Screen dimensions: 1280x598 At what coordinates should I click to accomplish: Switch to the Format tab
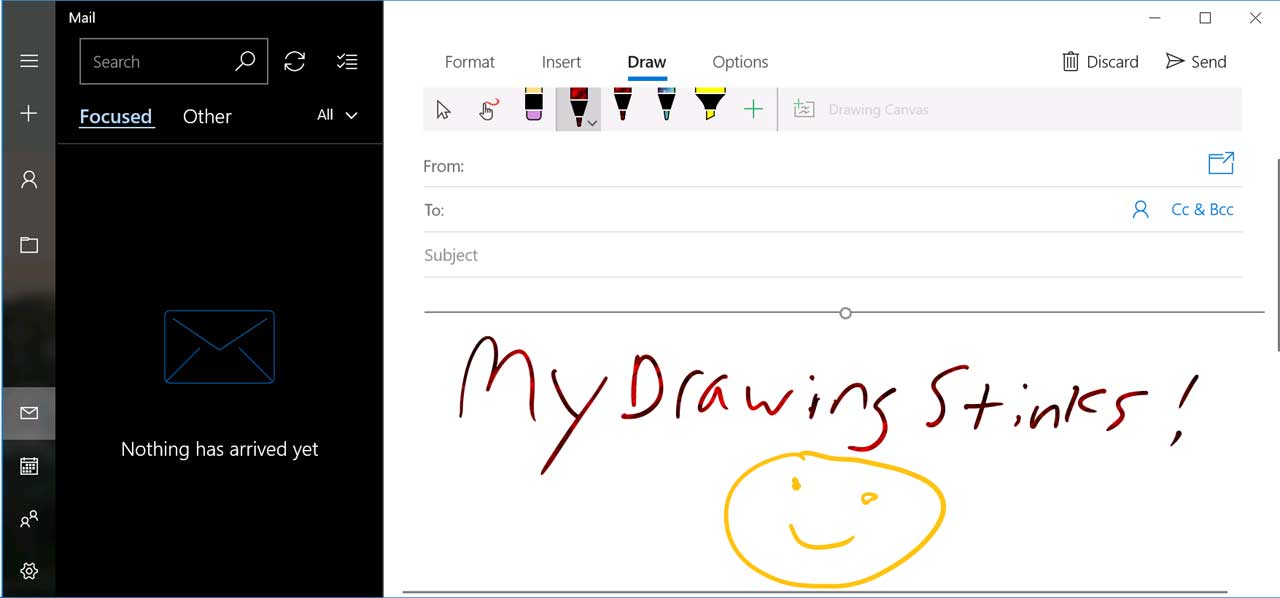pos(470,62)
